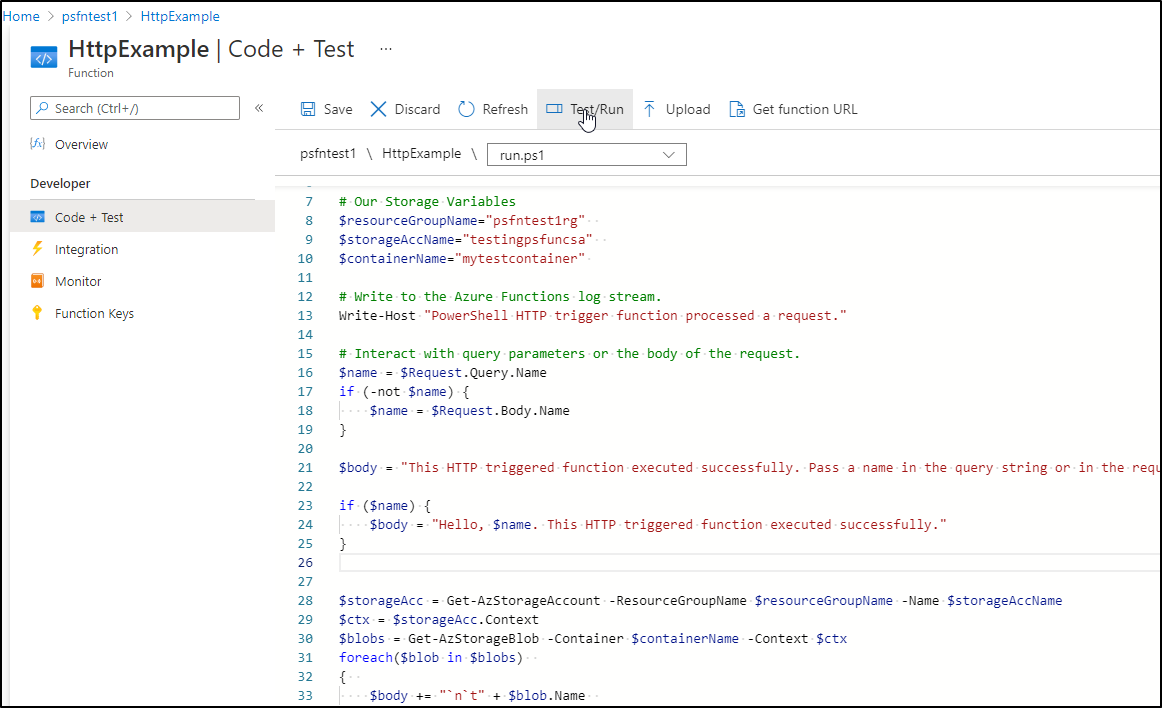Click the Search (Ctrl+/) input field
This screenshot has height=708, width=1162.
click(135, 108)
